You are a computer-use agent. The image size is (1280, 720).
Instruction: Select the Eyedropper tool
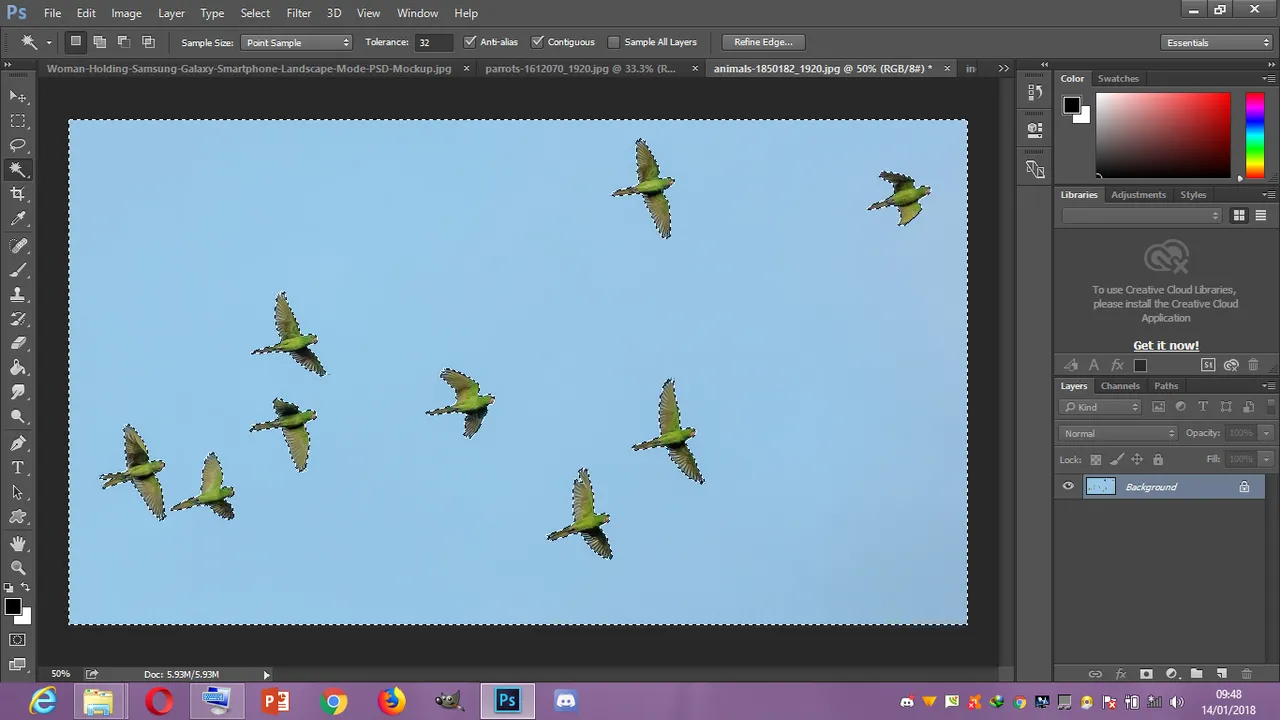click(x=18, y=219)
